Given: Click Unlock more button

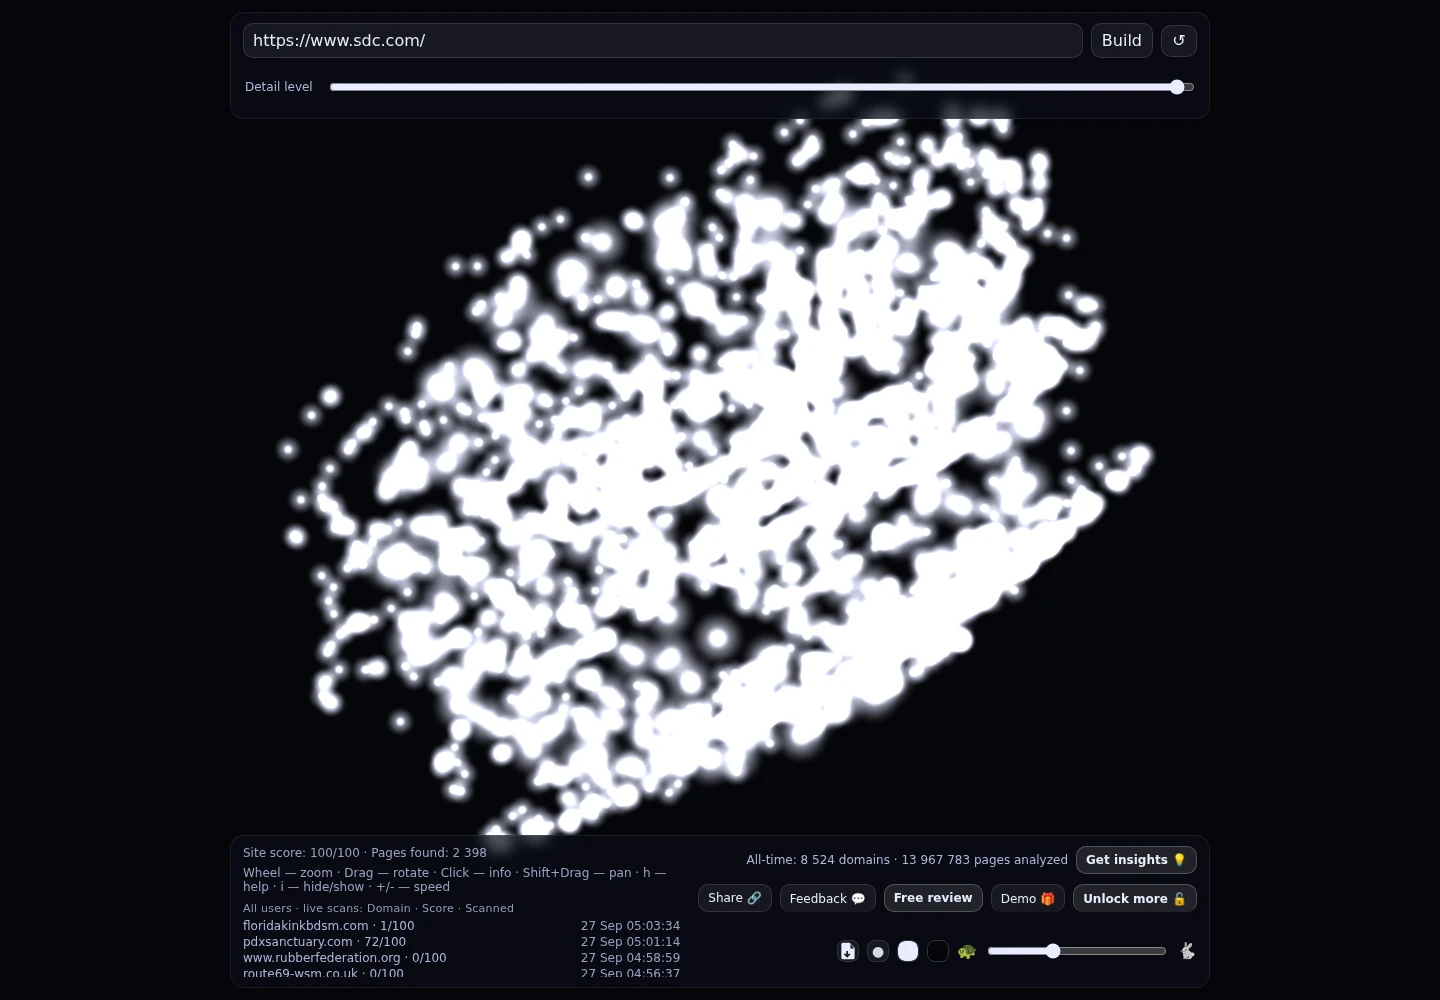Looking at the screenshot, I should tap(1135, 898).
